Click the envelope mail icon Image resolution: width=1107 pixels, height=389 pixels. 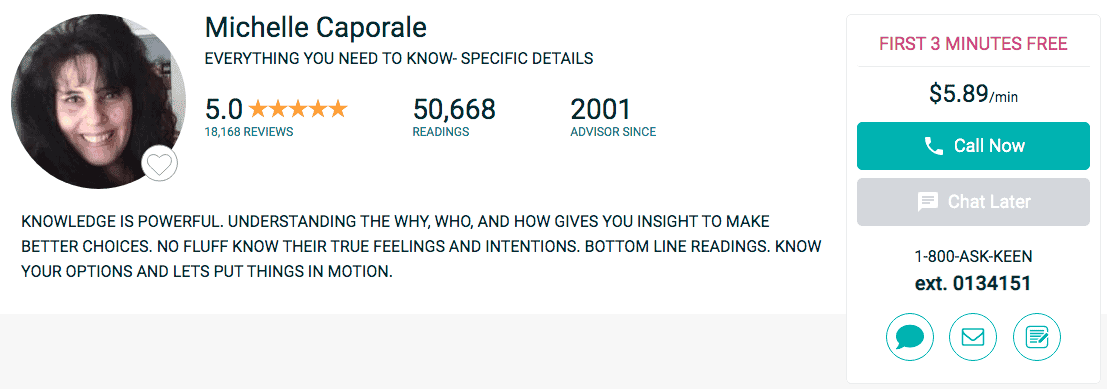973,337
